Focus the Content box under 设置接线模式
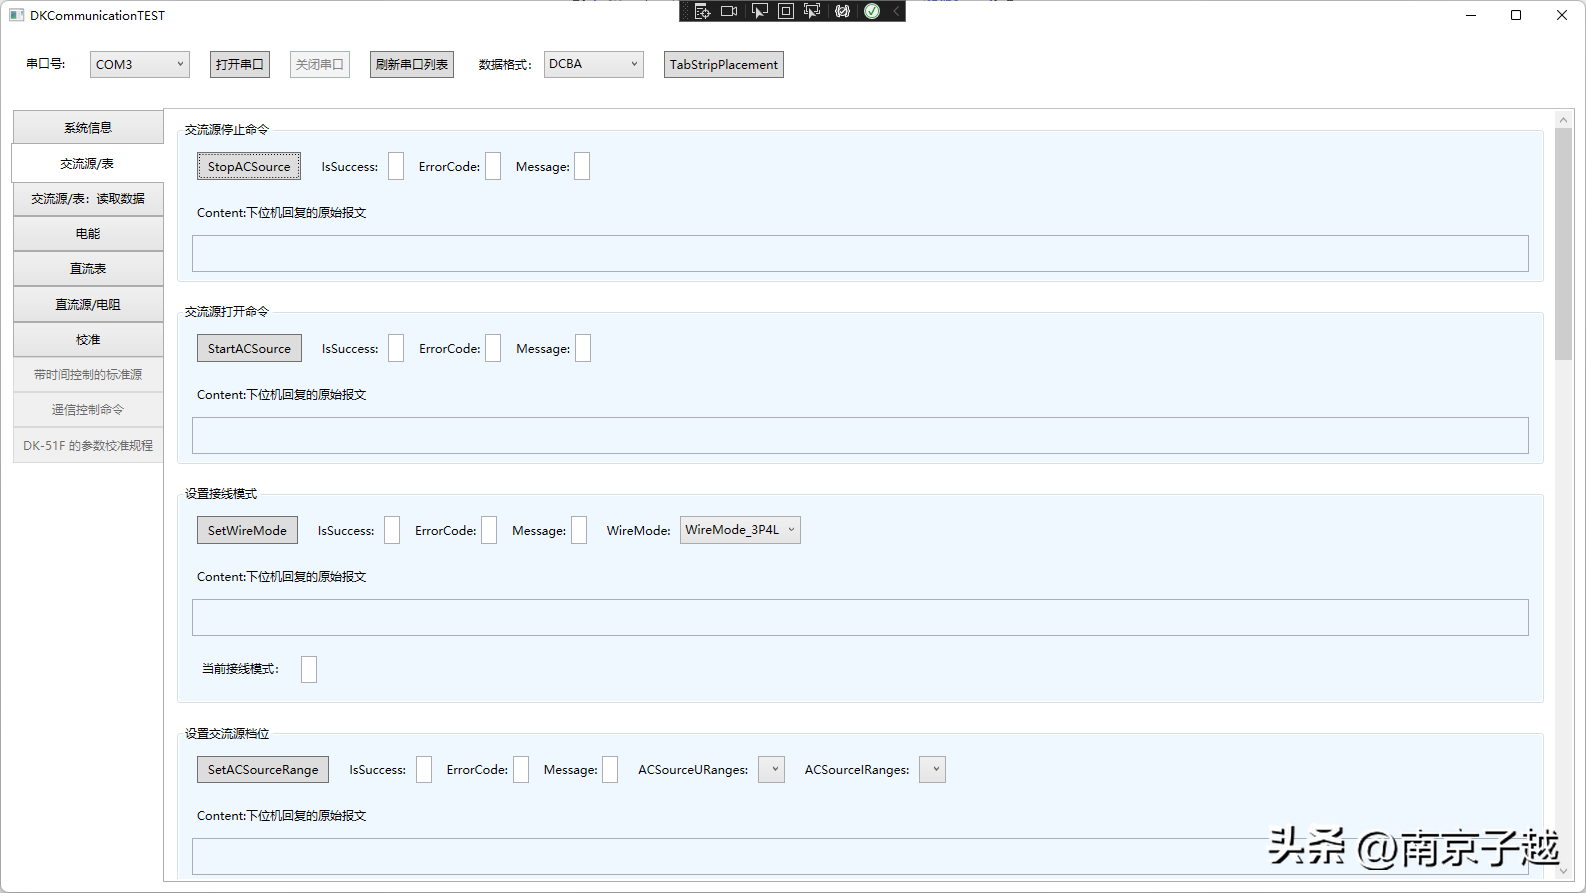The image size is (1586, 893). 860,617
